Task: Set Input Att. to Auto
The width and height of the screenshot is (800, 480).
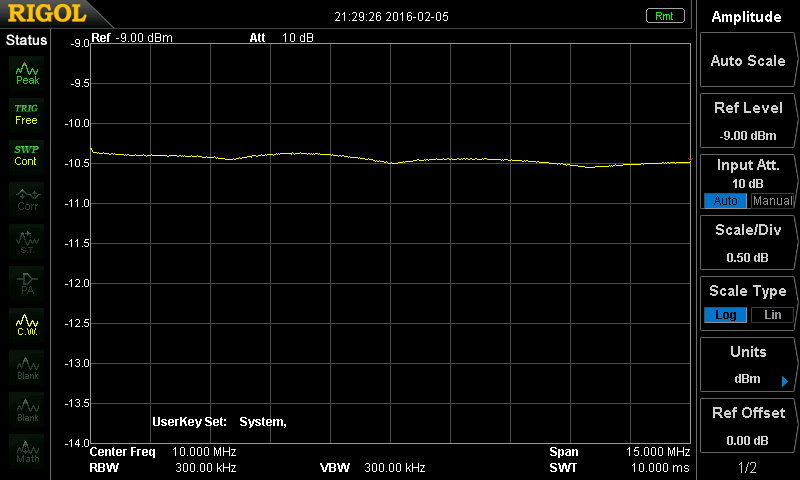Action: click(x=725, y=201)
